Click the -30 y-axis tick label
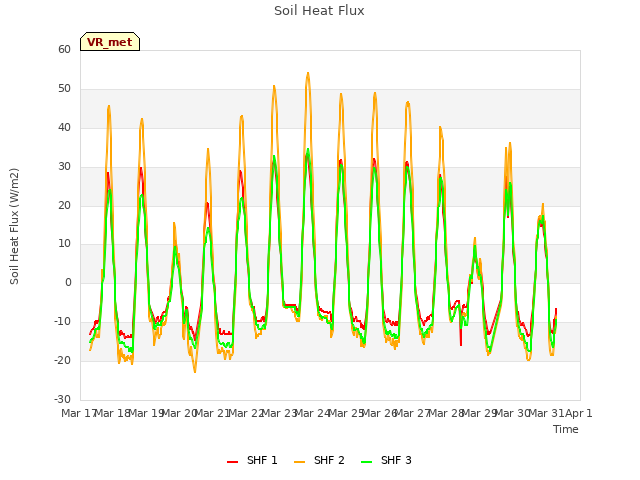This screenshot has width=640, height=480. 62,399
